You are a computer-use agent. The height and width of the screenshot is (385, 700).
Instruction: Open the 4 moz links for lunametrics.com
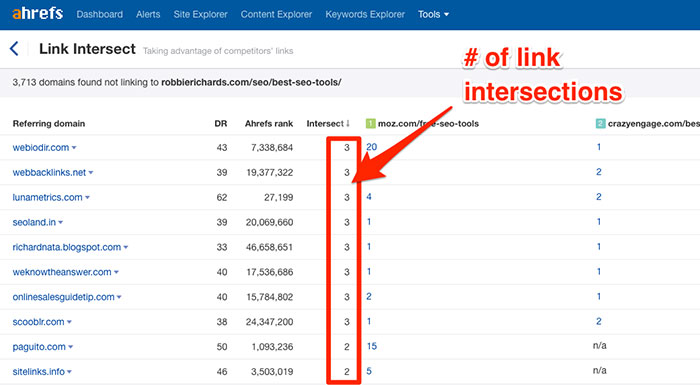[369, 197]
